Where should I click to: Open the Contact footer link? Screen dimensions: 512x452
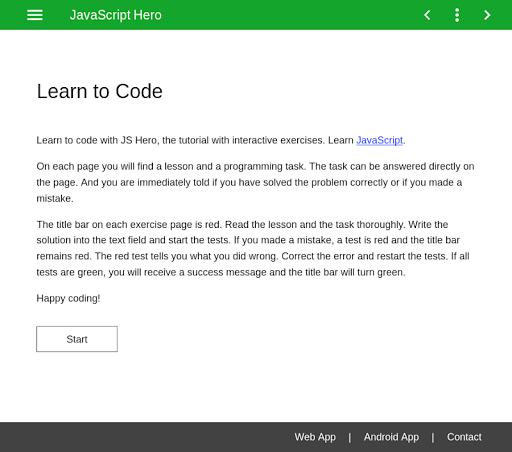coord(464,437)
